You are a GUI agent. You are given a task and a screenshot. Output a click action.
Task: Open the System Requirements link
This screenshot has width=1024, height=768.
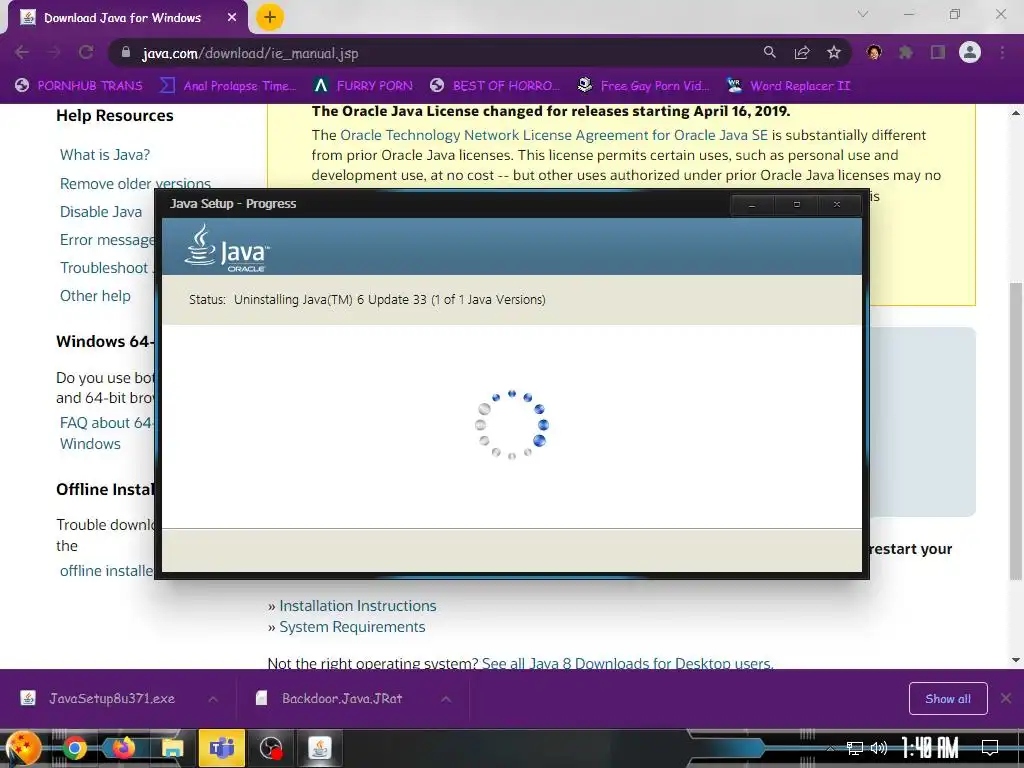coord(352,627)
